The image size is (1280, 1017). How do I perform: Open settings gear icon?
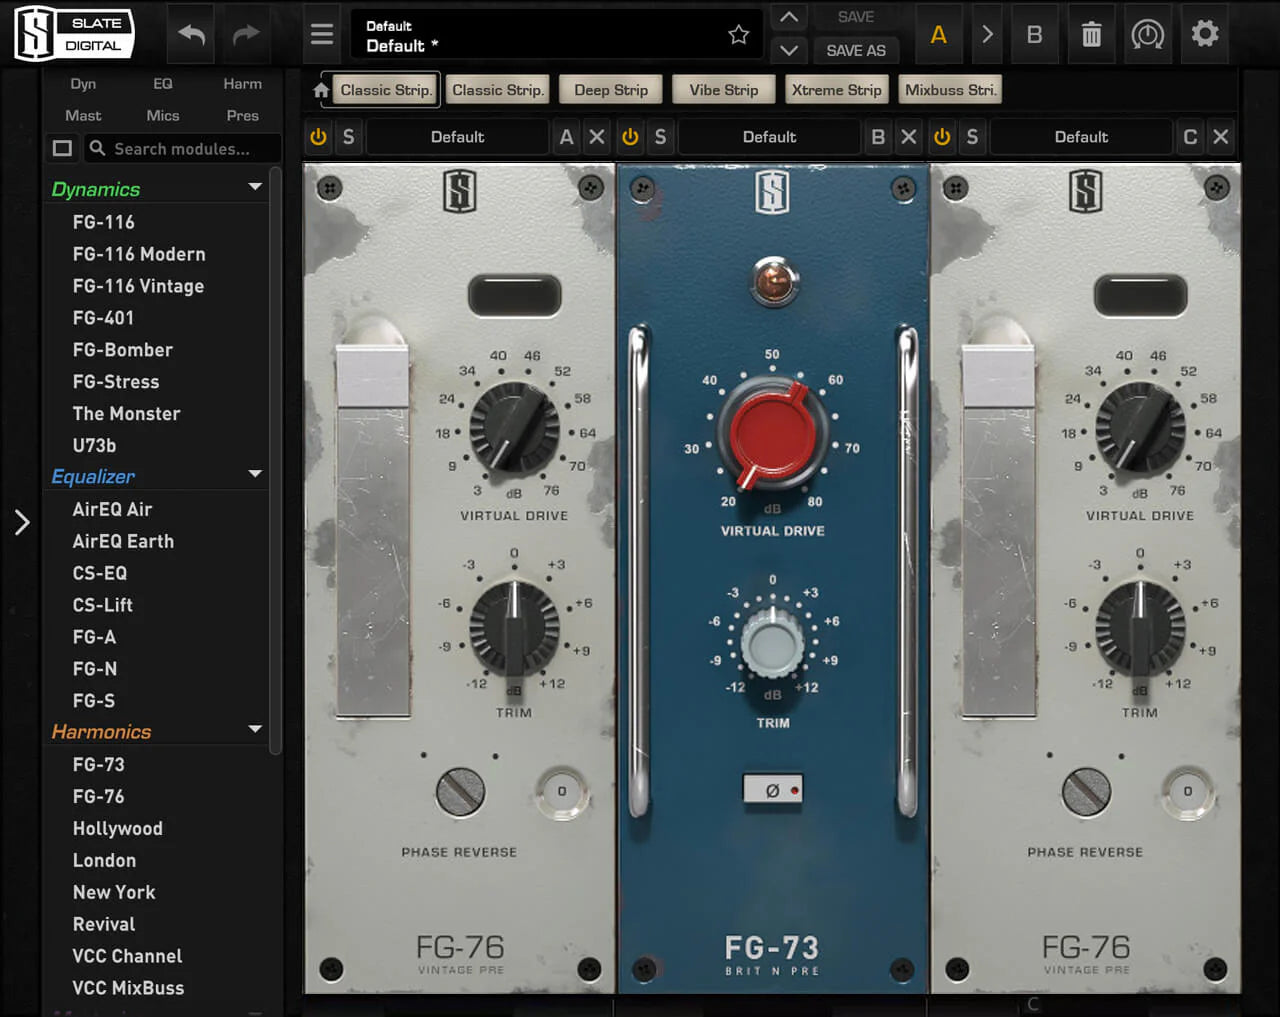coord(1205,35)
